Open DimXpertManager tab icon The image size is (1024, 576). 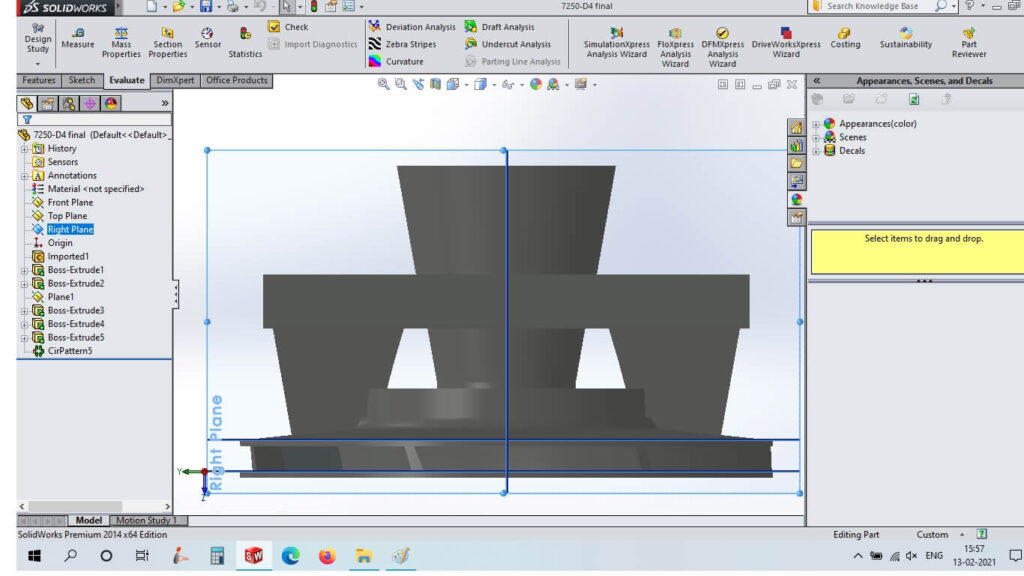(x=89, y=103)
